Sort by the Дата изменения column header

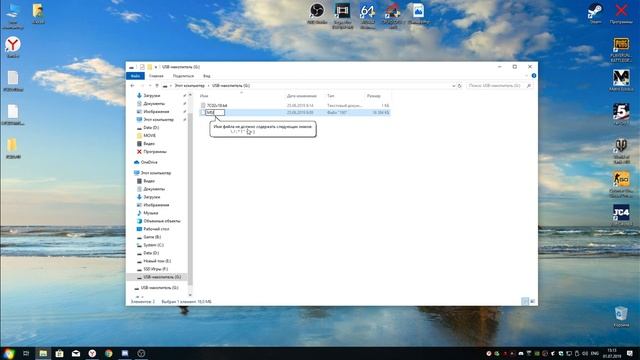(302, 96)
